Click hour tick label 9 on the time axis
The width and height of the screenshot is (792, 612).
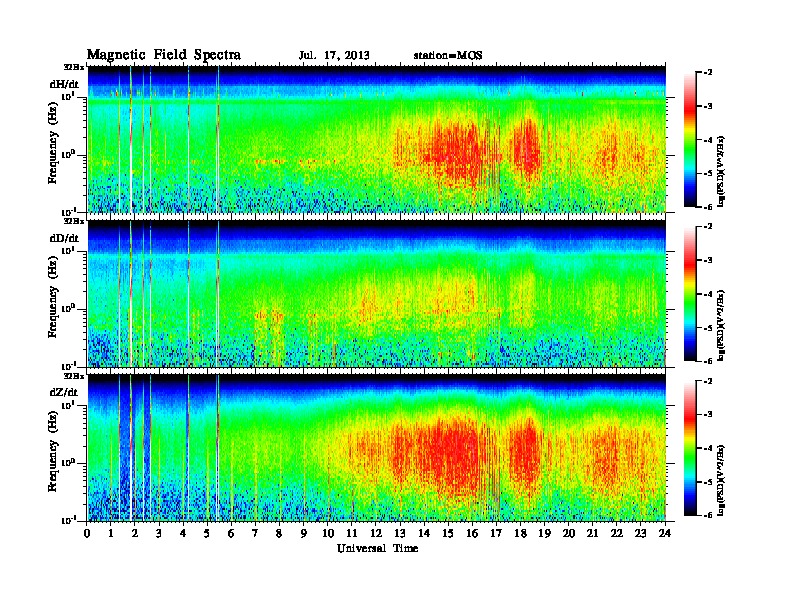click(x=304, y=534)
